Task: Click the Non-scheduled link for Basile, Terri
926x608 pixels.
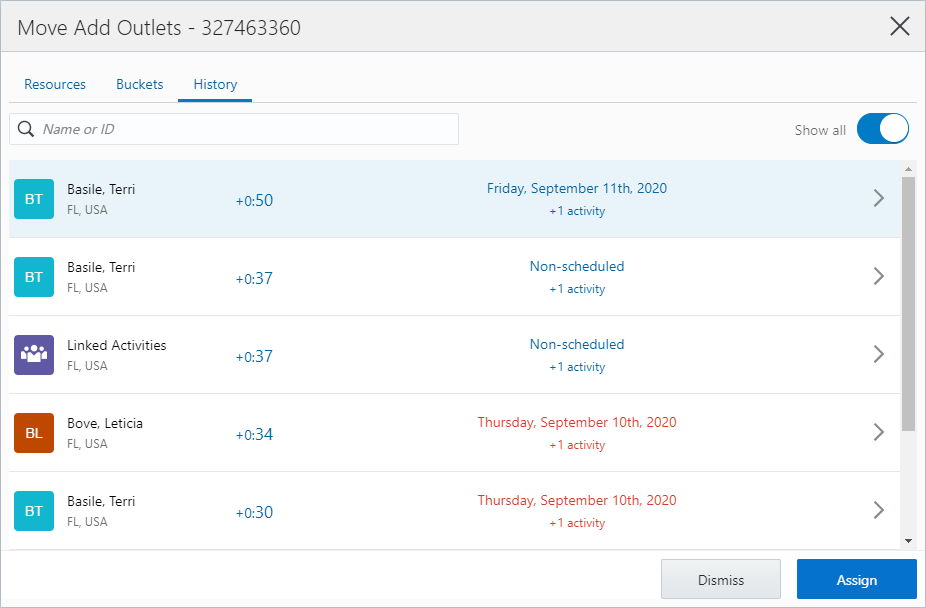Action: coord(577,266)
